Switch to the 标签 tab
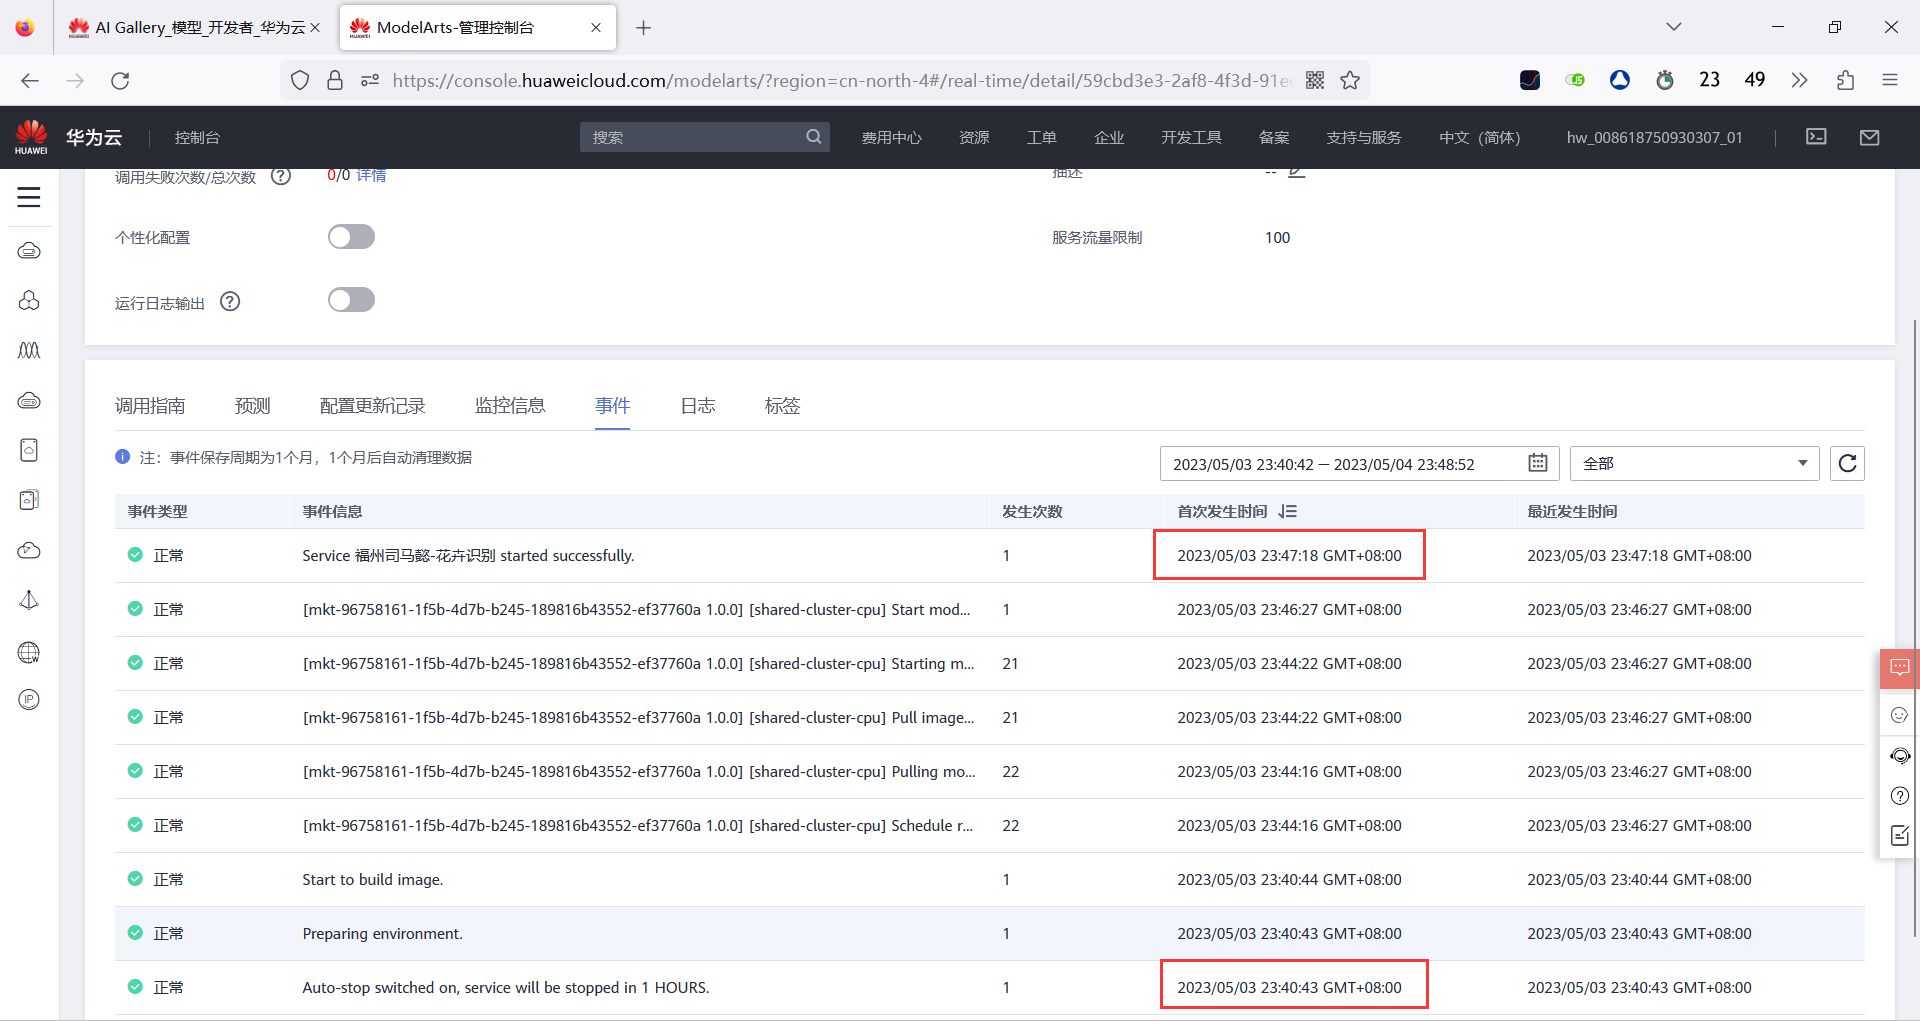The width and height of the screenshot is (1920, 1021). pyautogui.click(x=782, y=405)
